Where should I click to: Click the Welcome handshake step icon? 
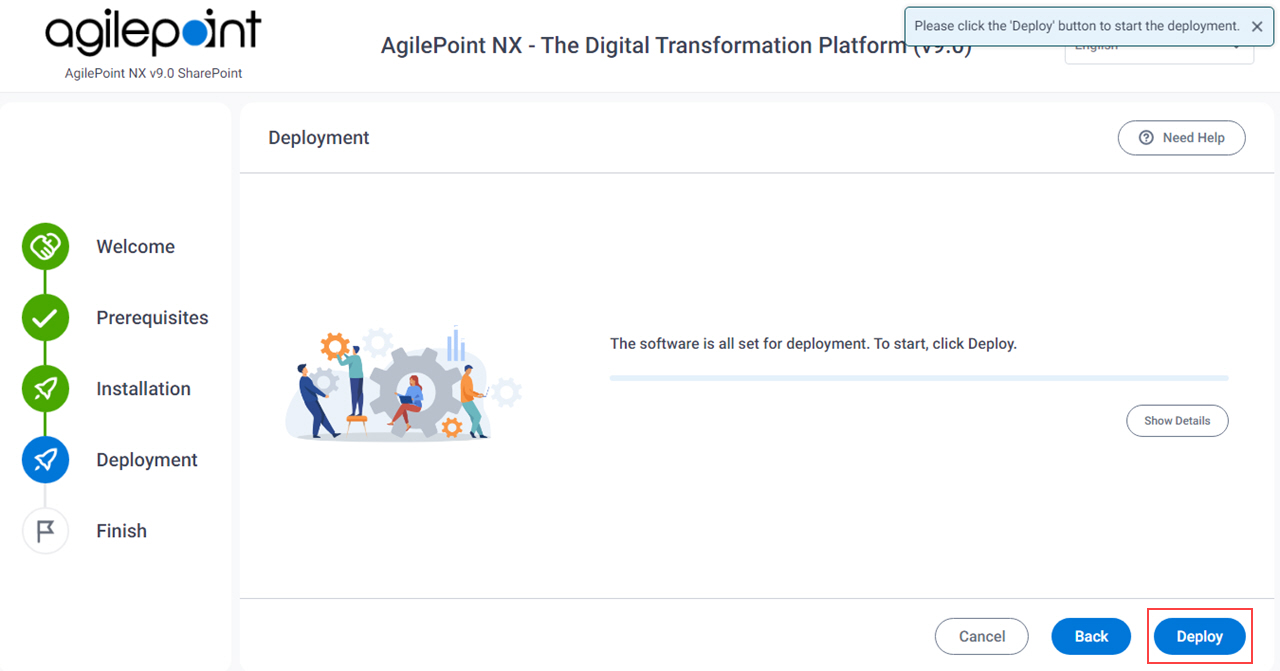45,247
